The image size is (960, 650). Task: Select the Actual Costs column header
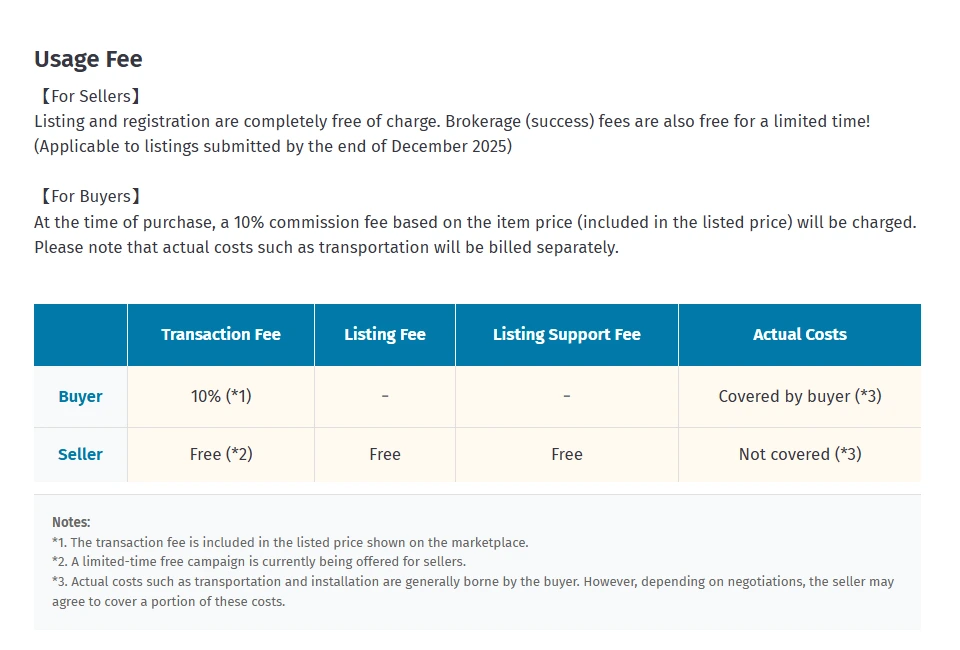(799, 335)
